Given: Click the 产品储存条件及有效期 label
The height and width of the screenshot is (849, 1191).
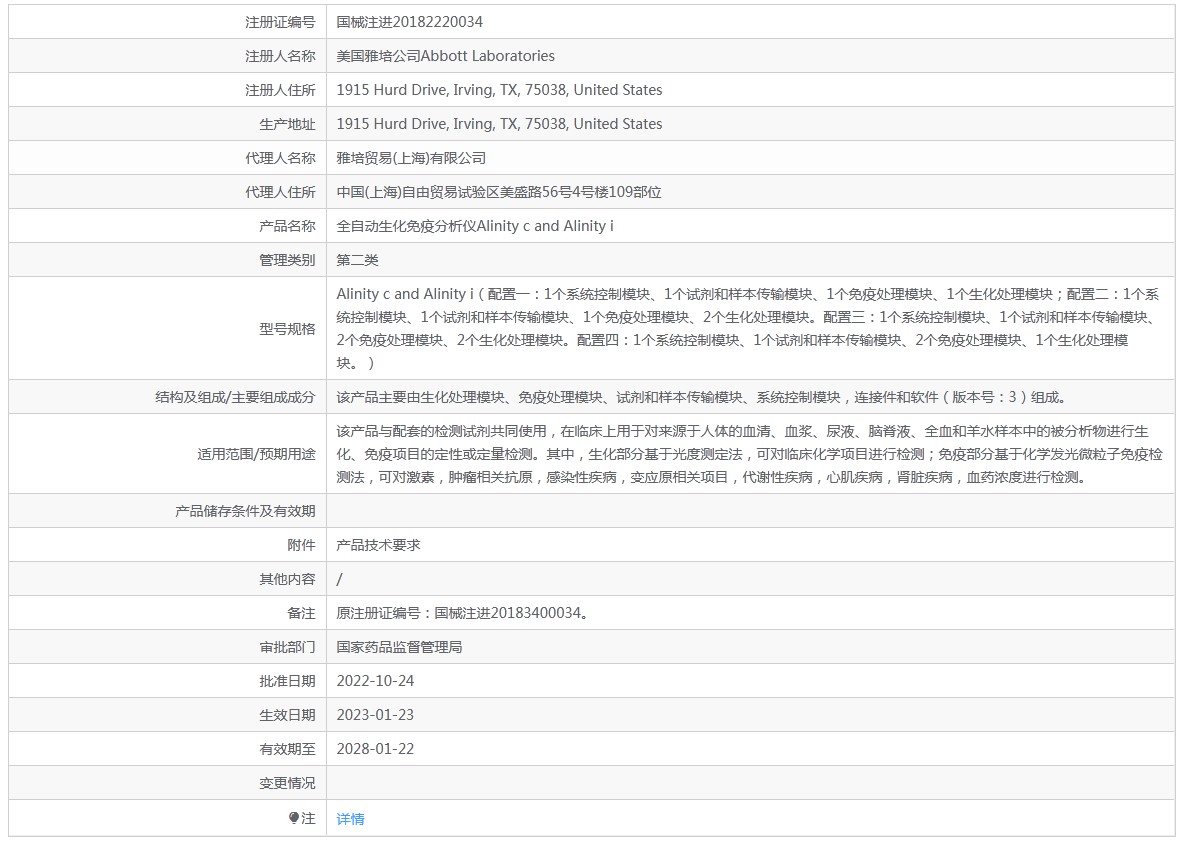Looking at the screenshot, I should tap(245, 511).
